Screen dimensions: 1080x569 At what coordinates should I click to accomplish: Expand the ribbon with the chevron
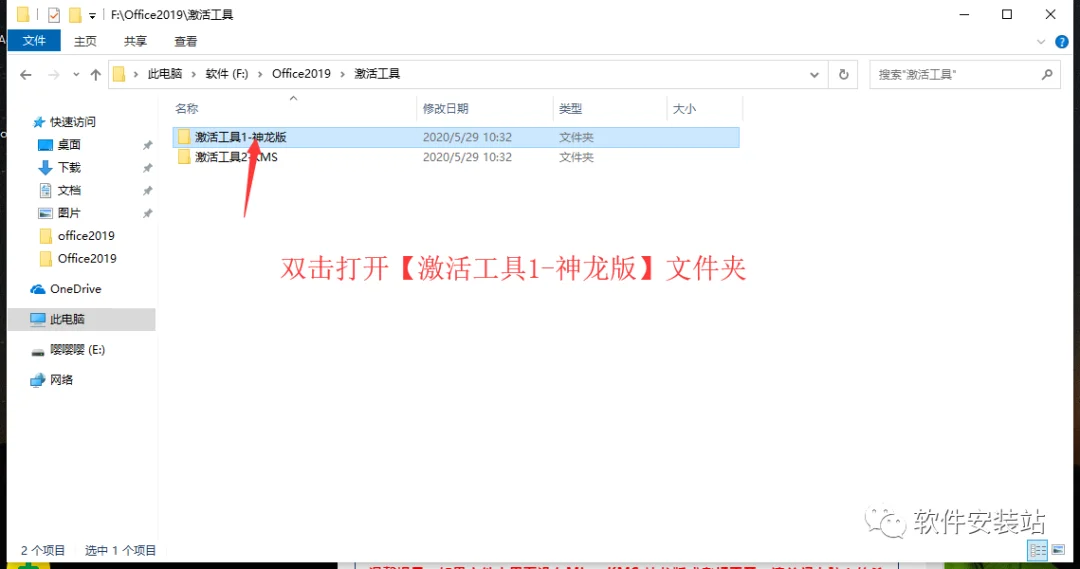tap(1041, 42)
